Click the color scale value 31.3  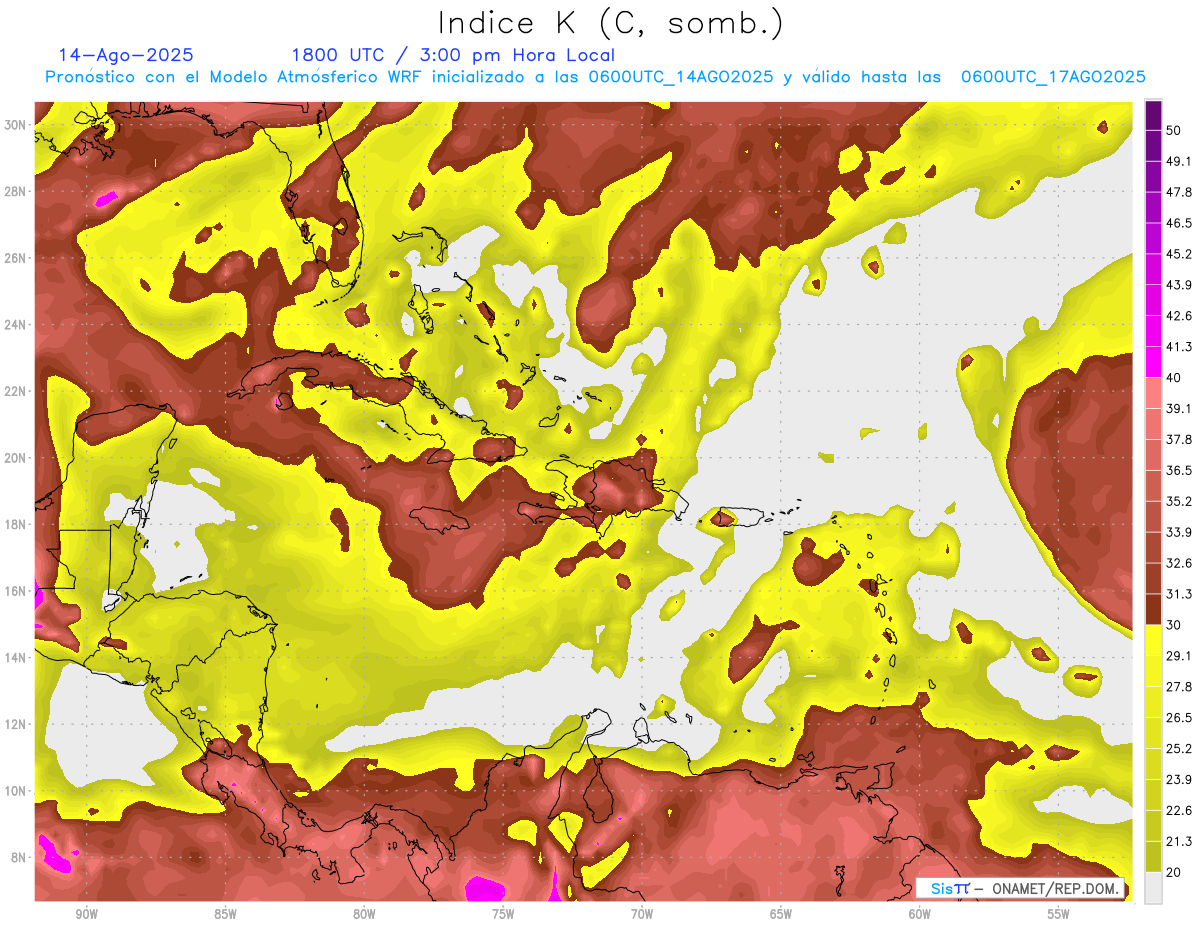[1179, 594]
